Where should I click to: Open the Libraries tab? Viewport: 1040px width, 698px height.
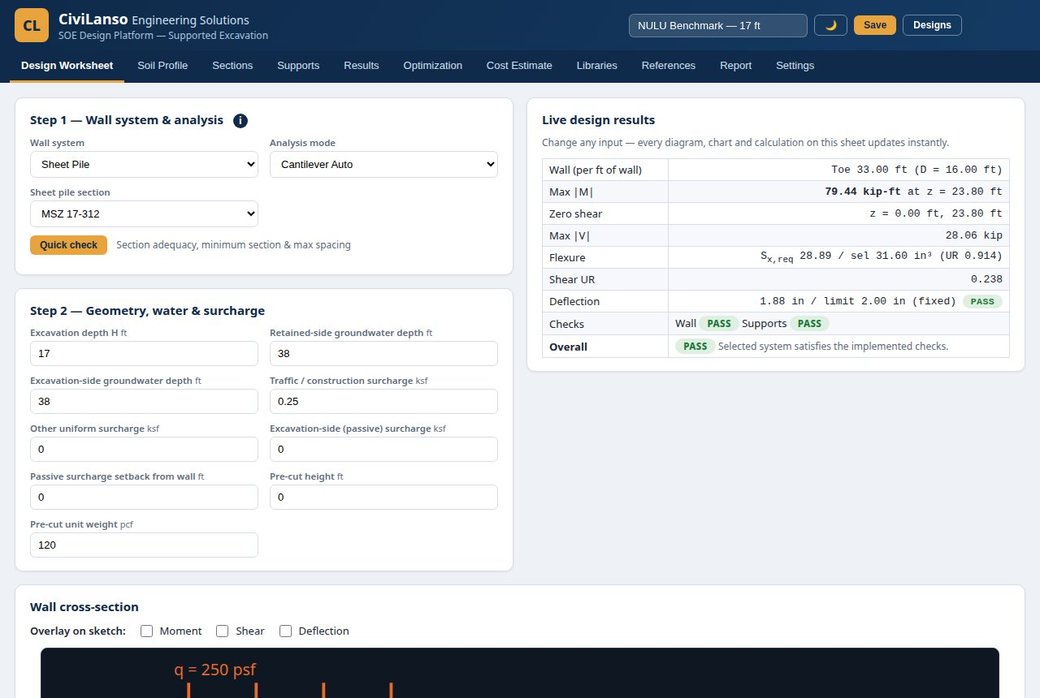click(597, 66)
